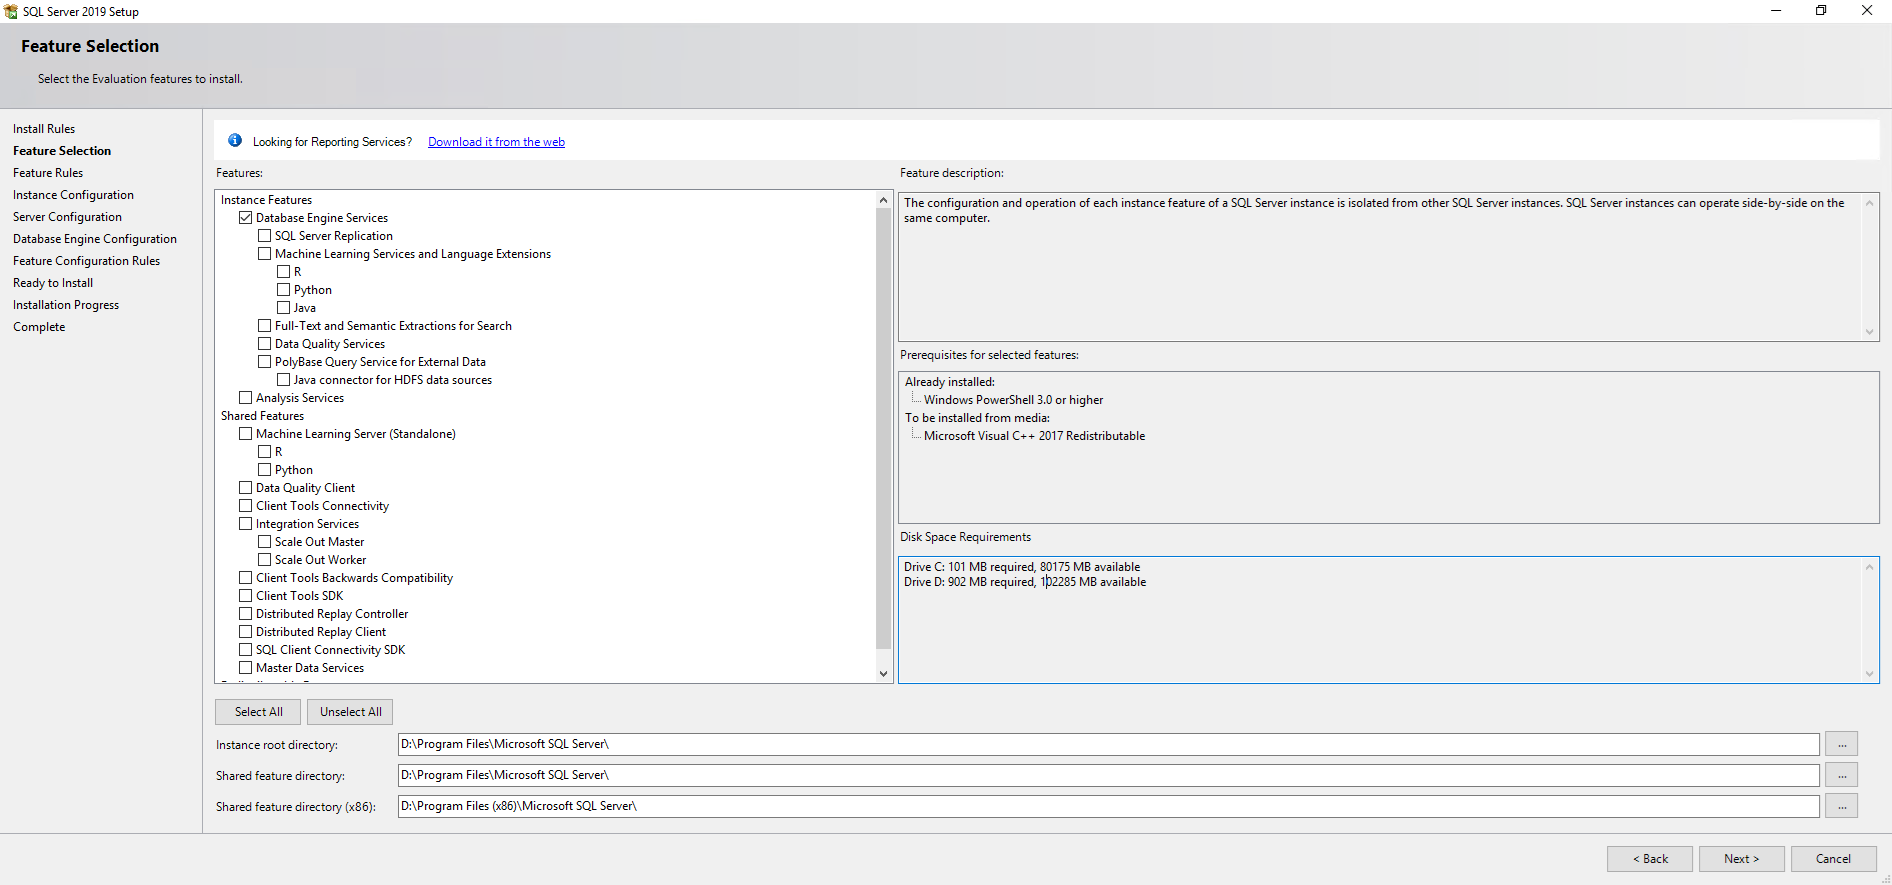Viewport: 1892px width, 885px height.
Task: Click Install Rules step in sidebar
Action: (x=44, y=129)
